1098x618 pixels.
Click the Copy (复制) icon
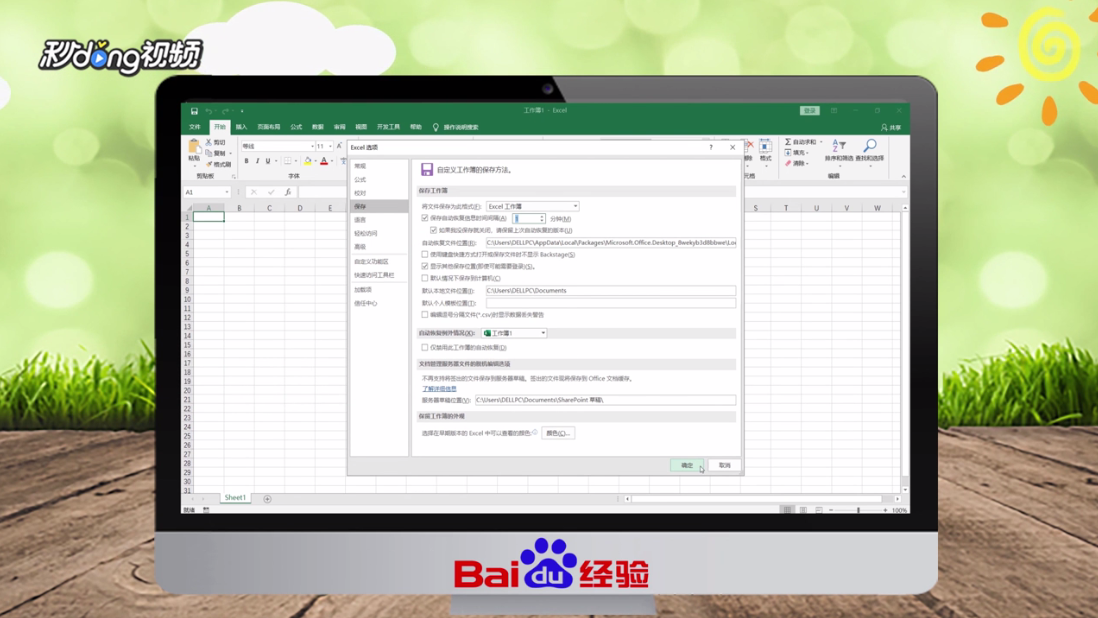[209, 153]
